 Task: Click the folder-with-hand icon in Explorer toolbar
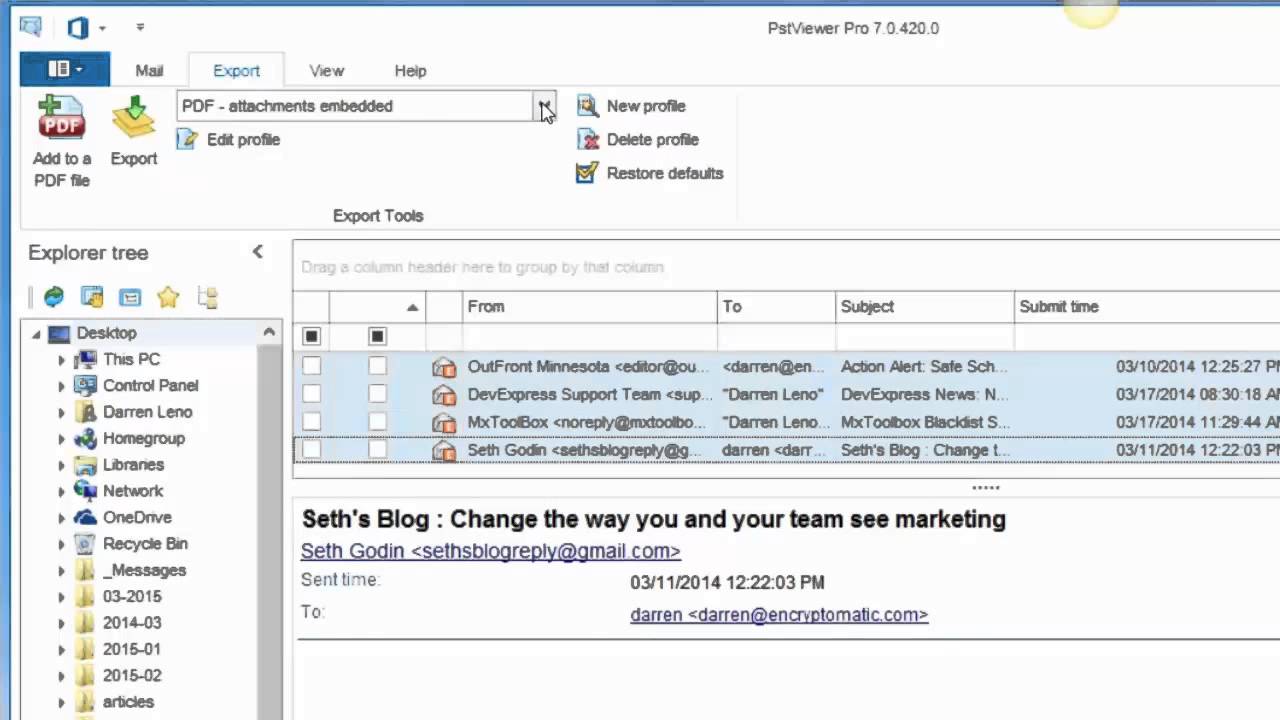pos(92,297)
